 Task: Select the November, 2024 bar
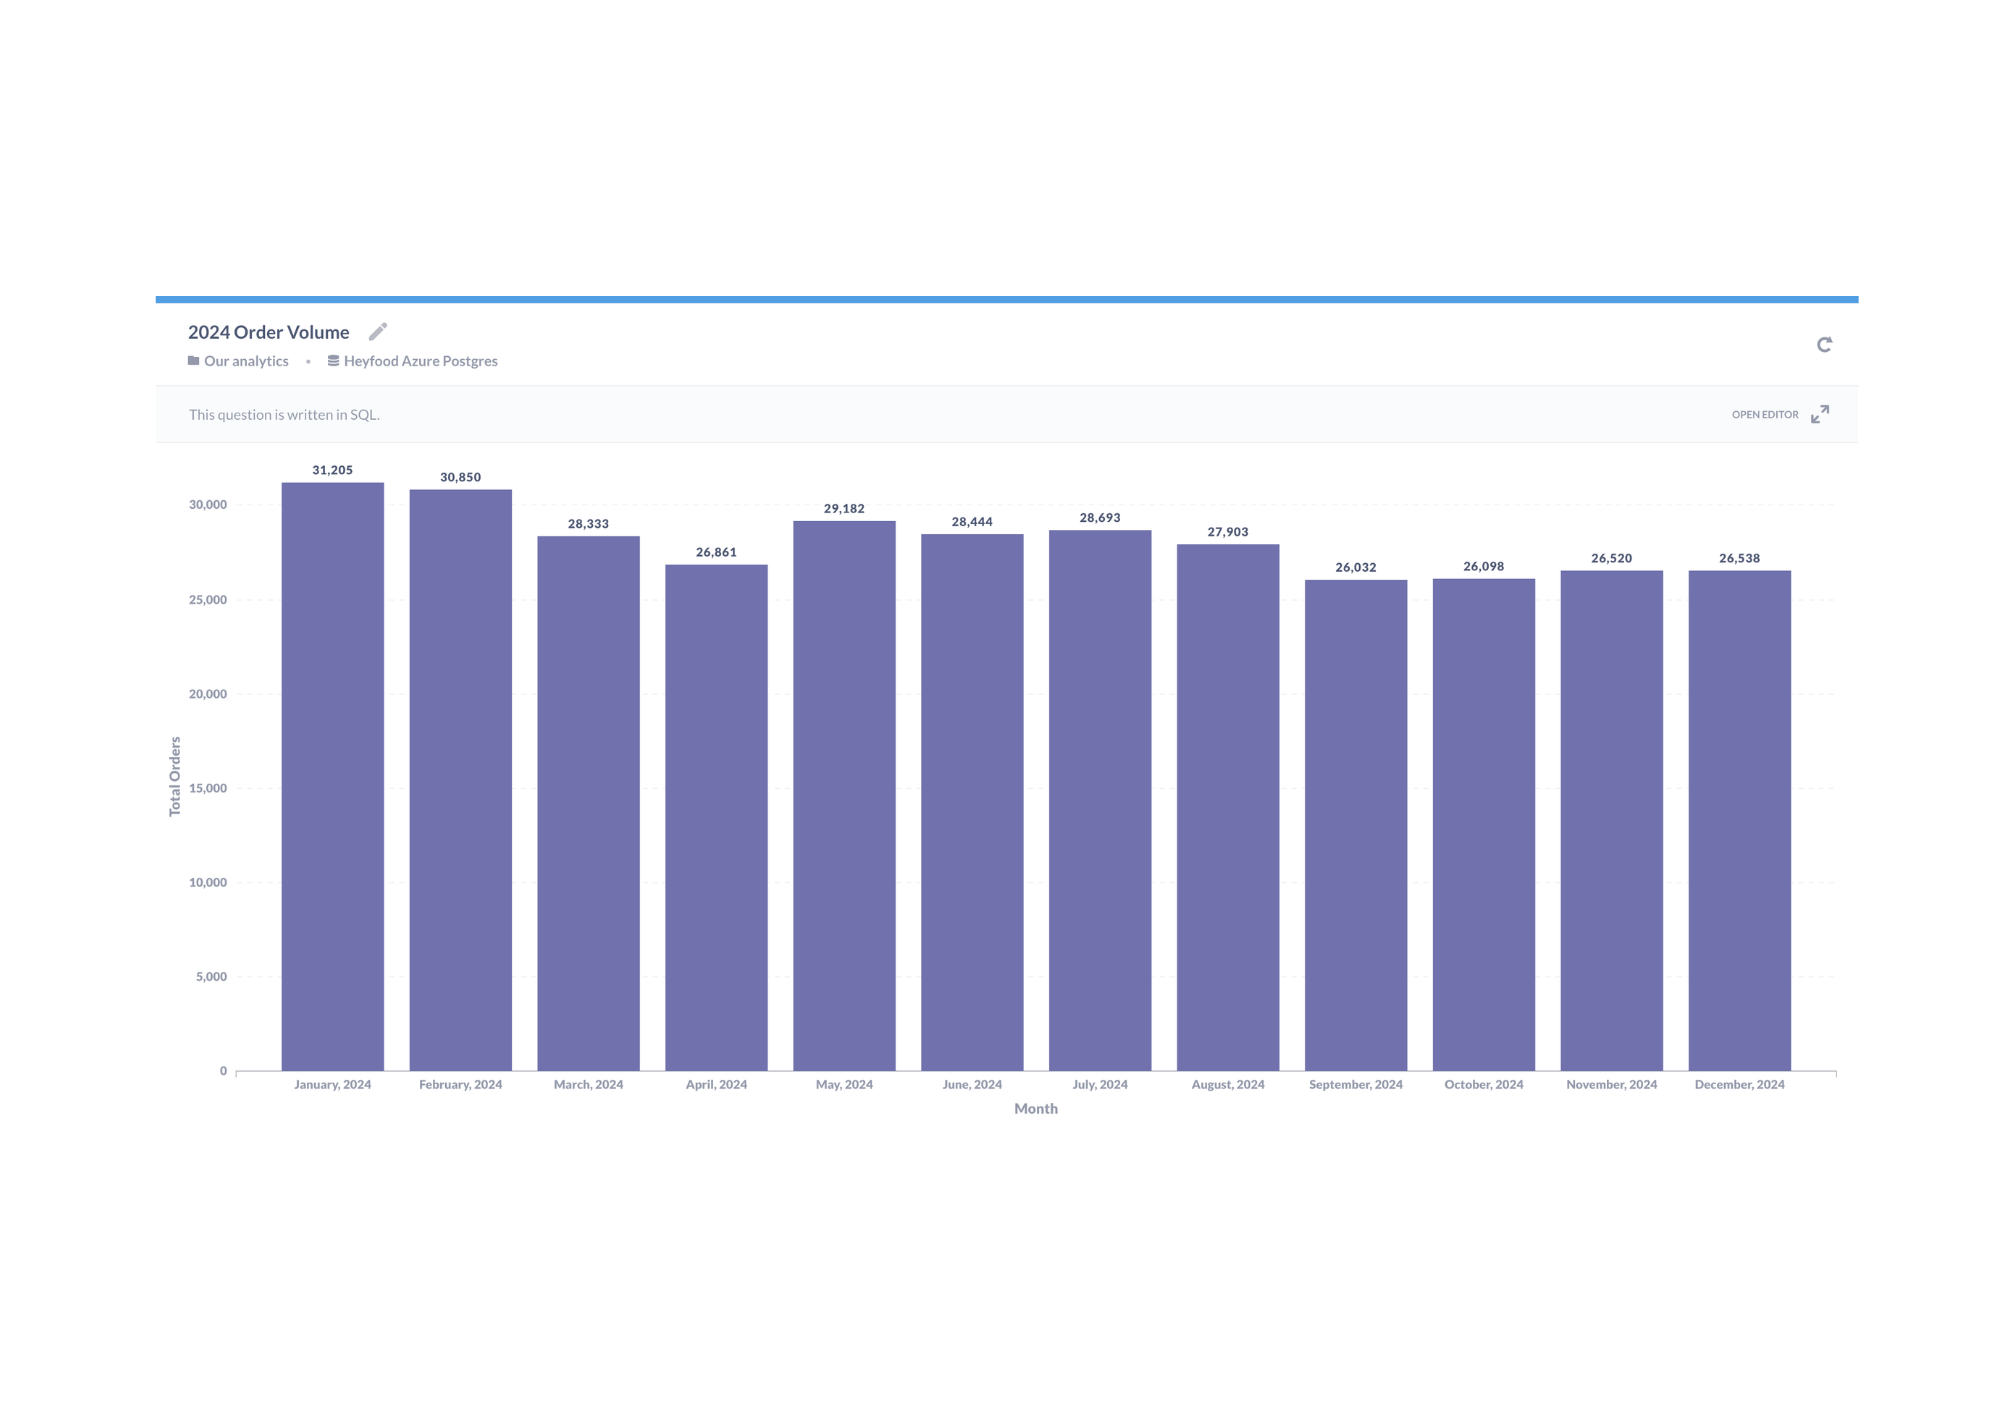click(x=1612, y=820)
